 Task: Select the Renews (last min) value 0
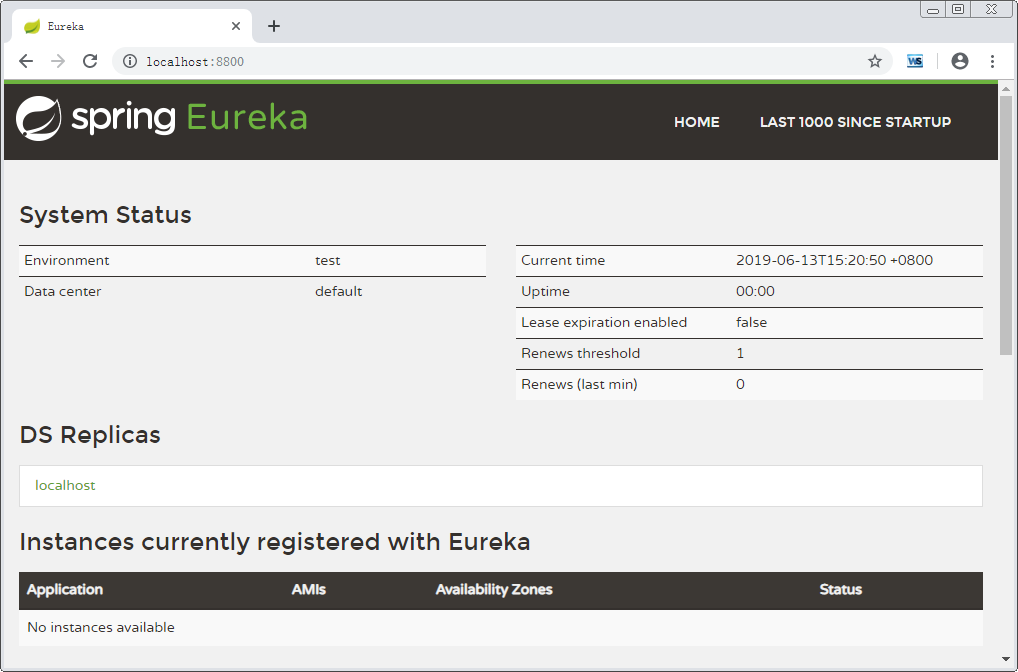point(740,384)
